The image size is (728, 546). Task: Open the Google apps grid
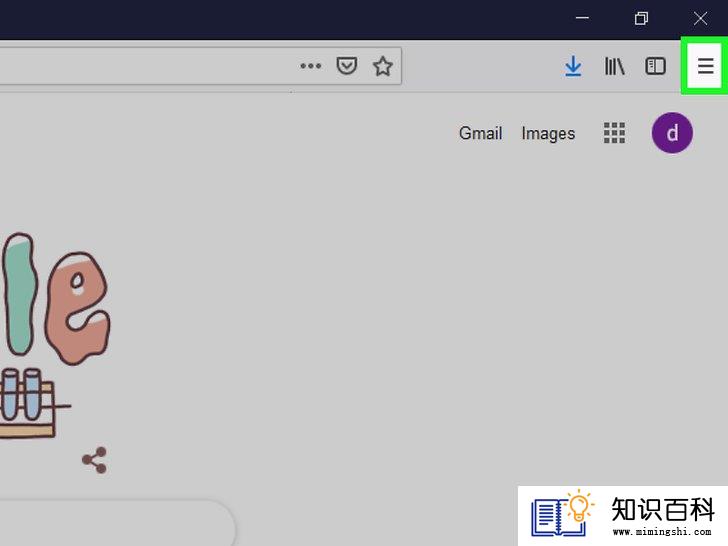614,133
